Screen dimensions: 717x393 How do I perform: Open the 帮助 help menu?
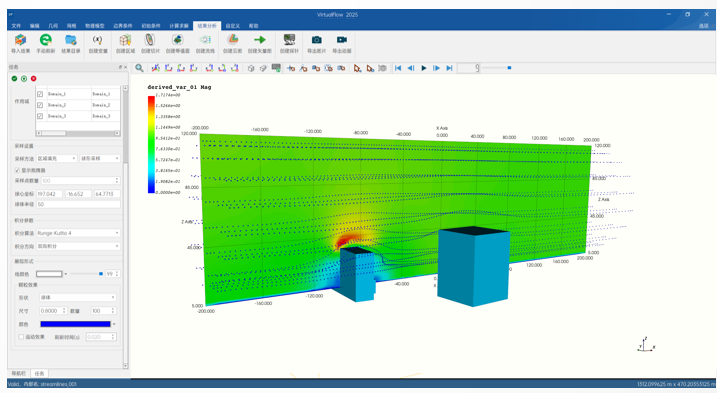click(x=253, y=26)
